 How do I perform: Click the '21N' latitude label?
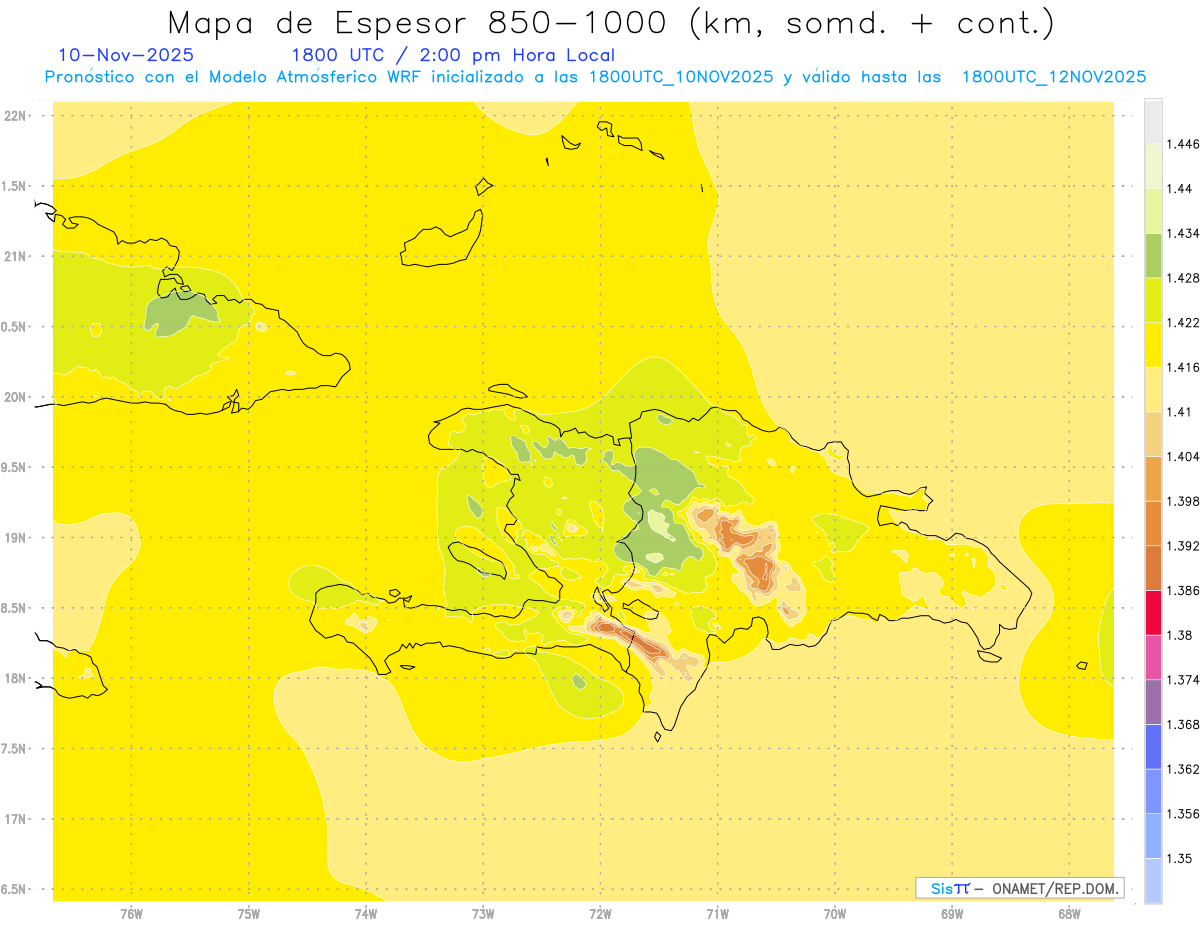(x=15, y=257)
